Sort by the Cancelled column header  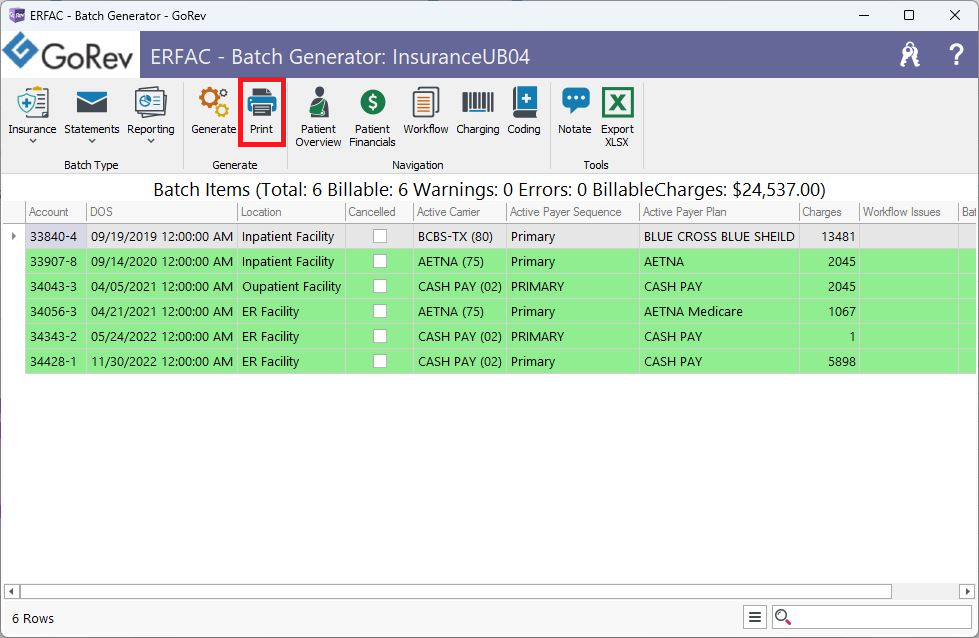click(379, 212)
